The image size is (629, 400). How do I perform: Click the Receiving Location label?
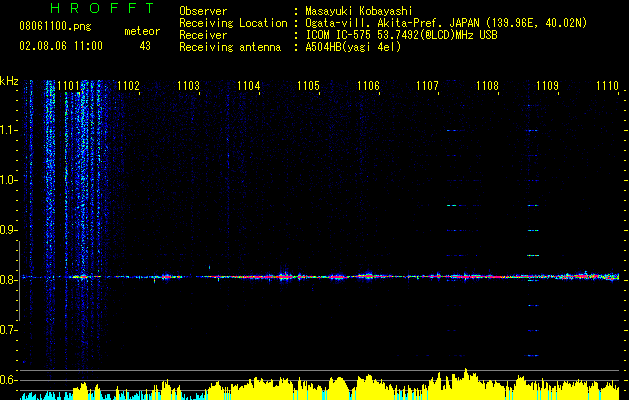(x=233, y=23)
